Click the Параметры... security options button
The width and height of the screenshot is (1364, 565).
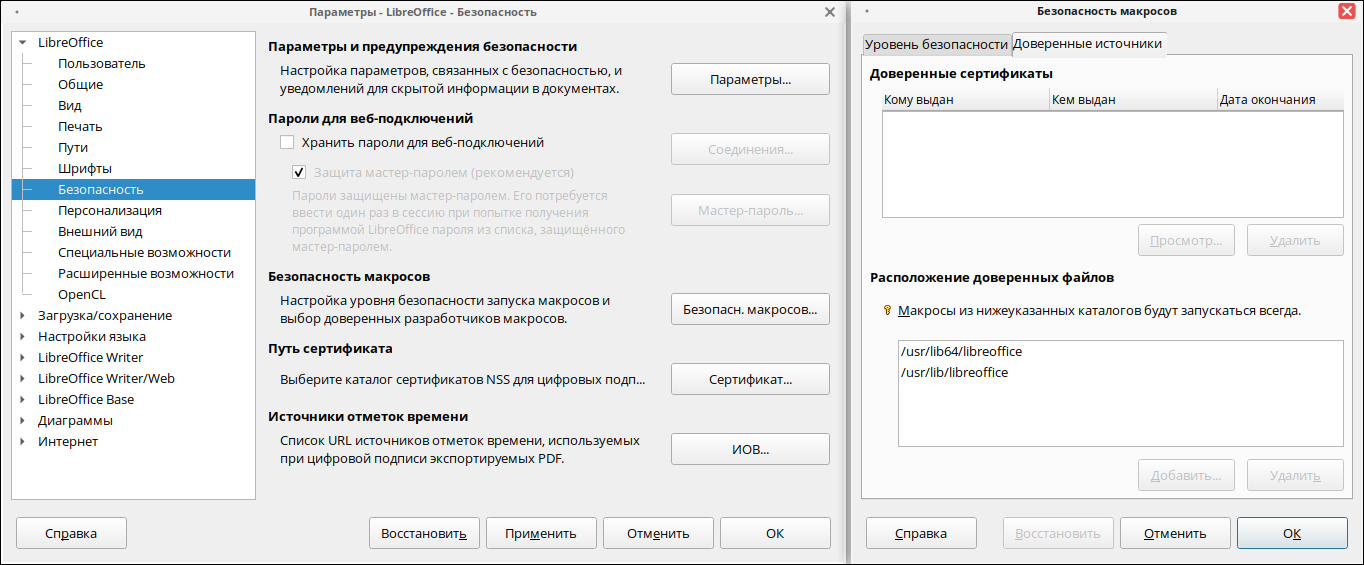click(x=750, y=79)
